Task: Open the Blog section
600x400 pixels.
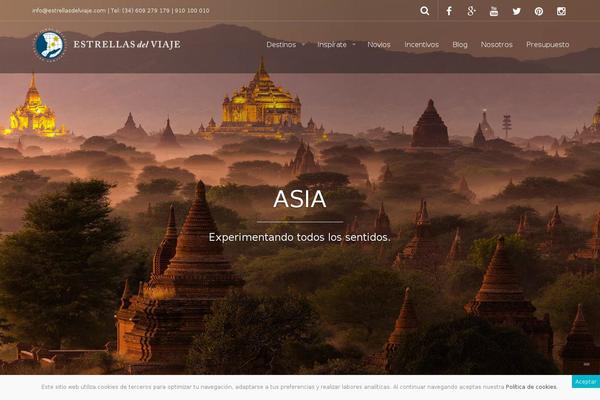Action: (460, 45)
